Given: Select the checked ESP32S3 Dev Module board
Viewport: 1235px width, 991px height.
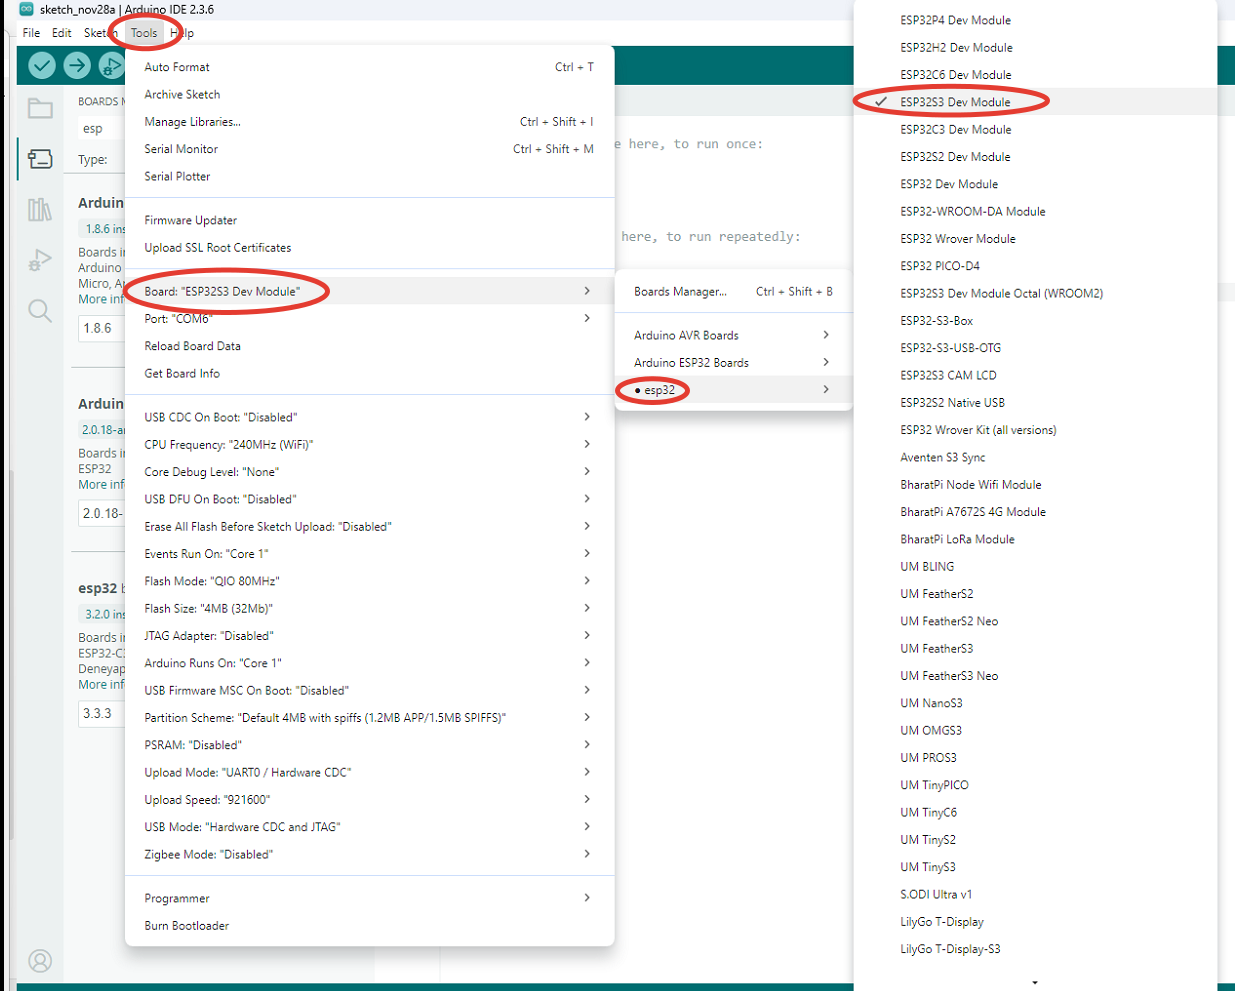Looking at the screenshot, I should click(x=955, y=102).
